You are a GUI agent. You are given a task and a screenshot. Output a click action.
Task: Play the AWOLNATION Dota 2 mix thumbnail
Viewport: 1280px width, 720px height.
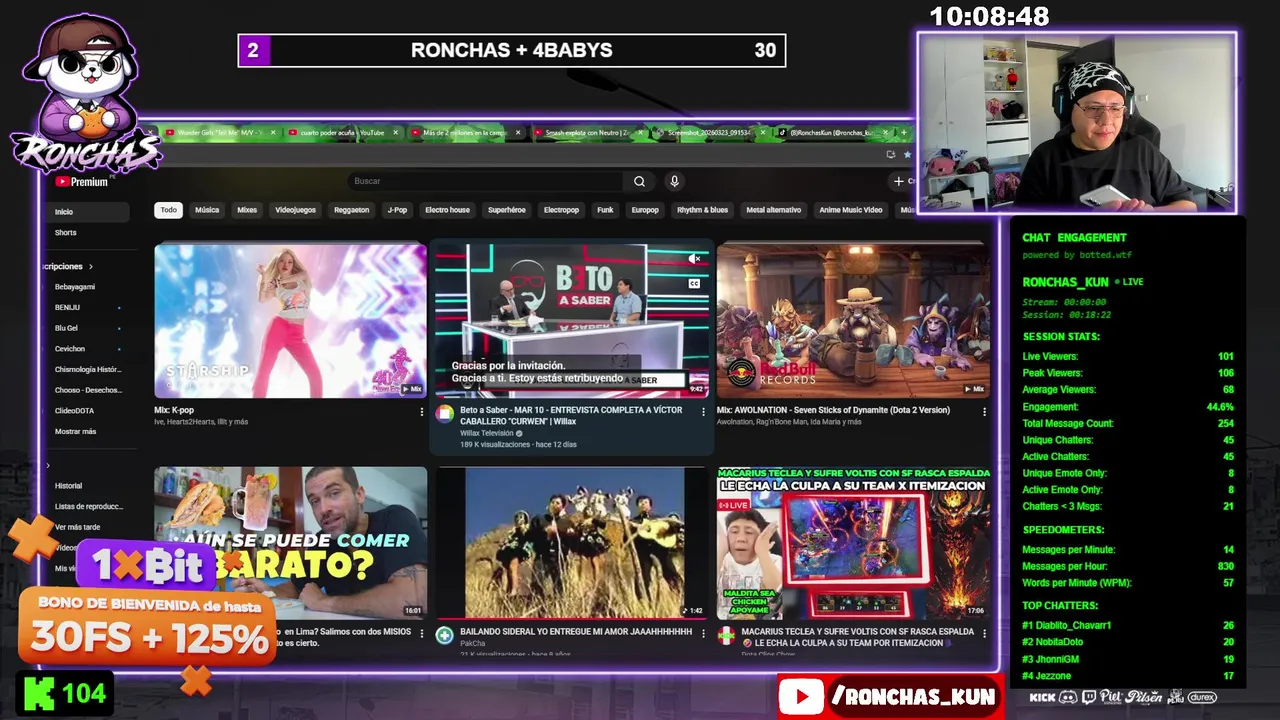coord(853,321)
